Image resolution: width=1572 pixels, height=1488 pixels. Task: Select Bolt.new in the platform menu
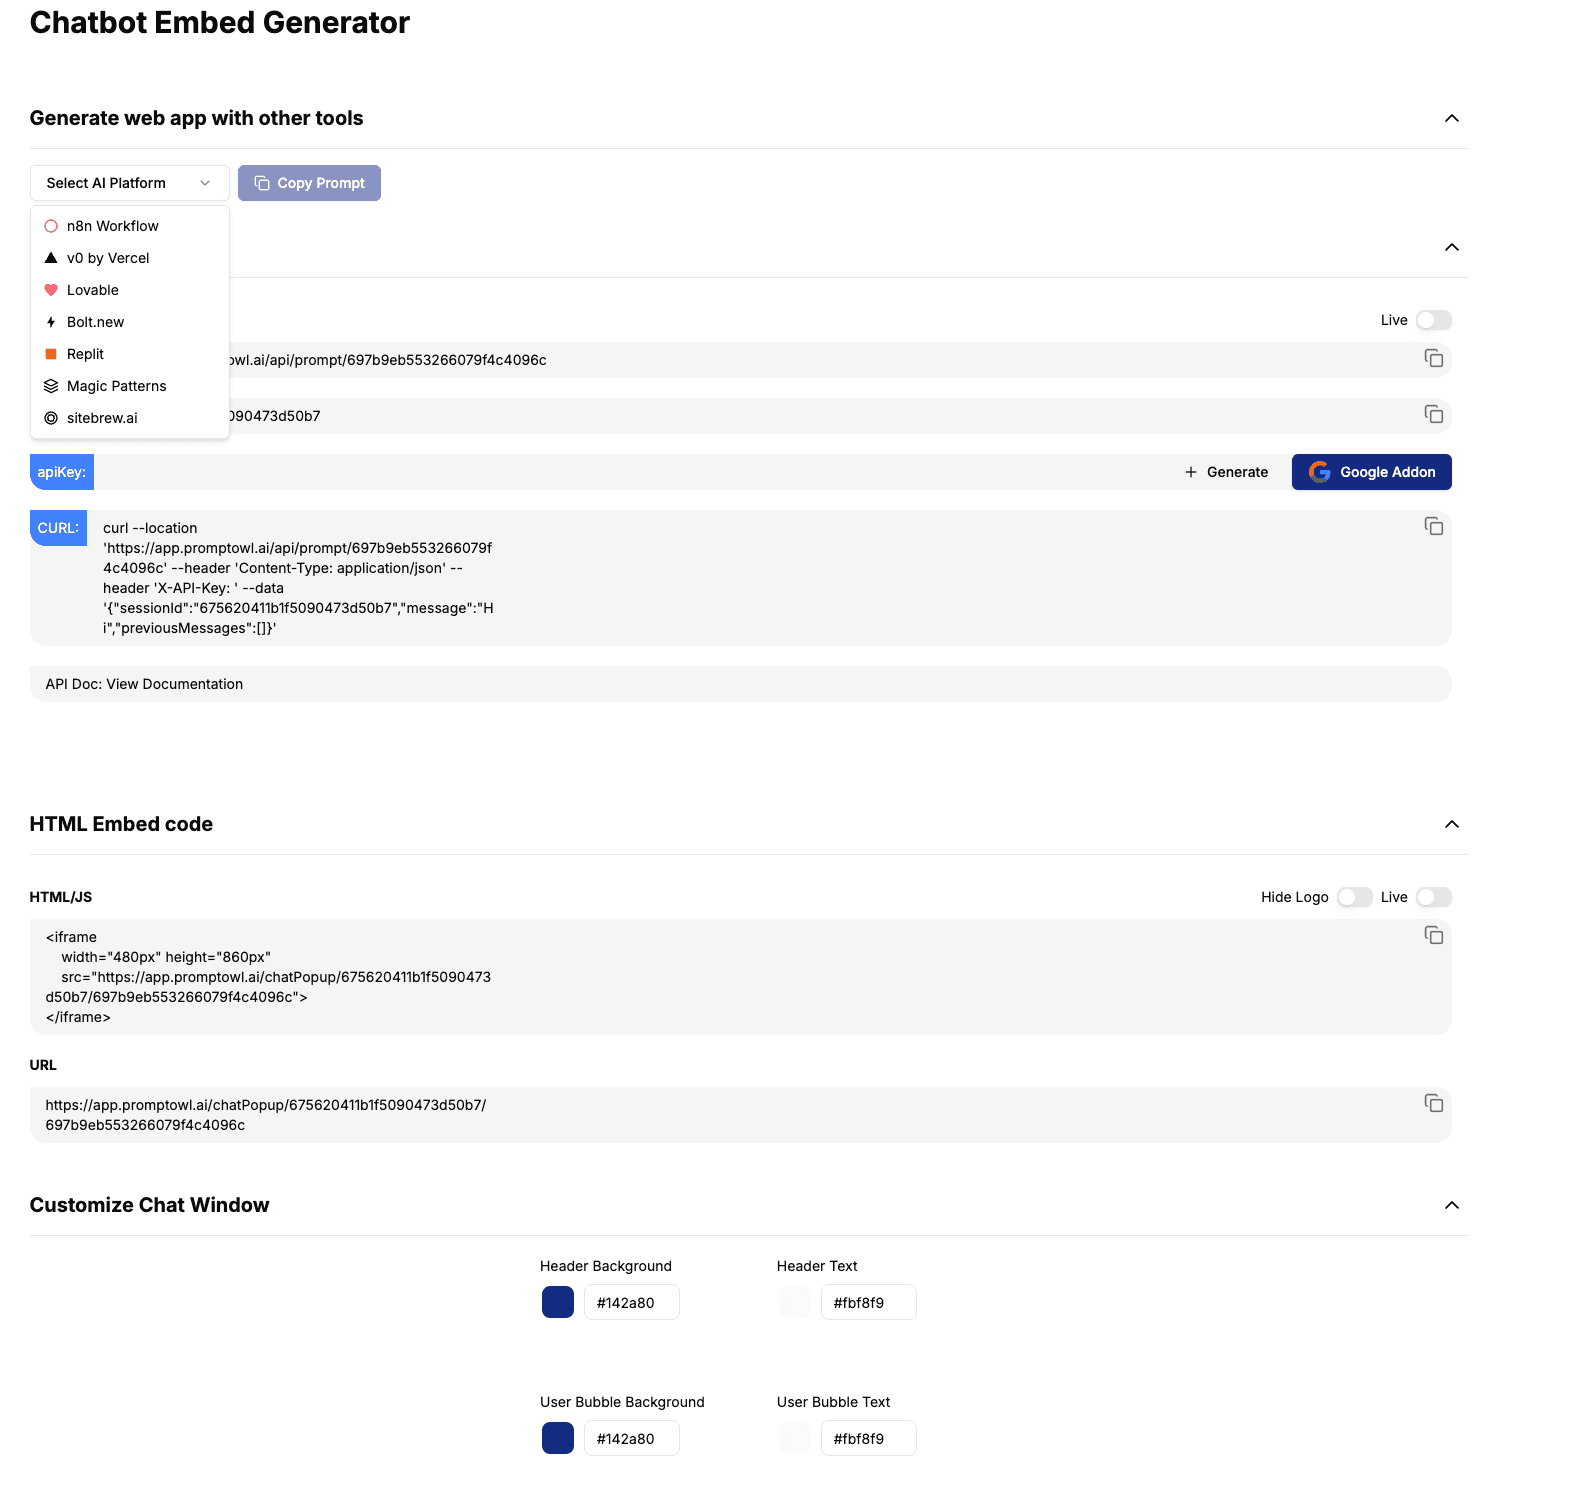coord(96,322)
